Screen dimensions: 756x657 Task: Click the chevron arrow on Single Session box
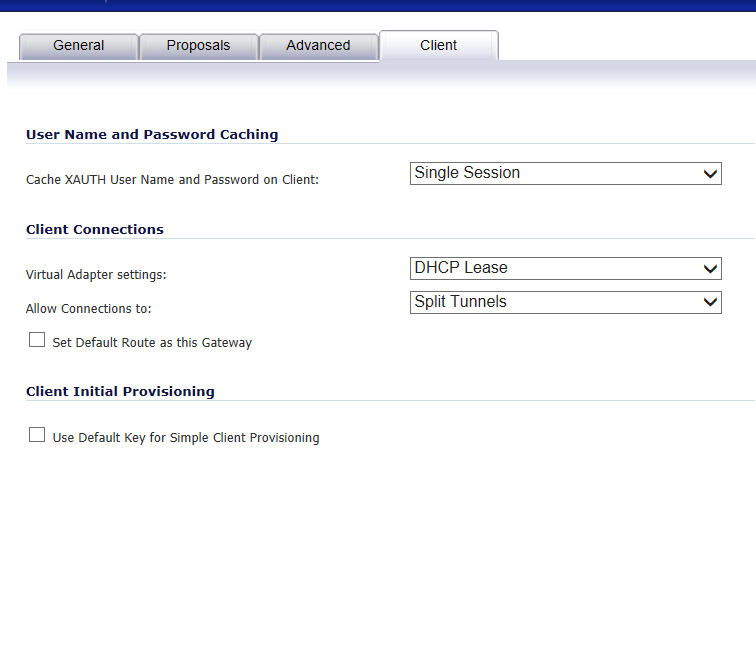710,174
